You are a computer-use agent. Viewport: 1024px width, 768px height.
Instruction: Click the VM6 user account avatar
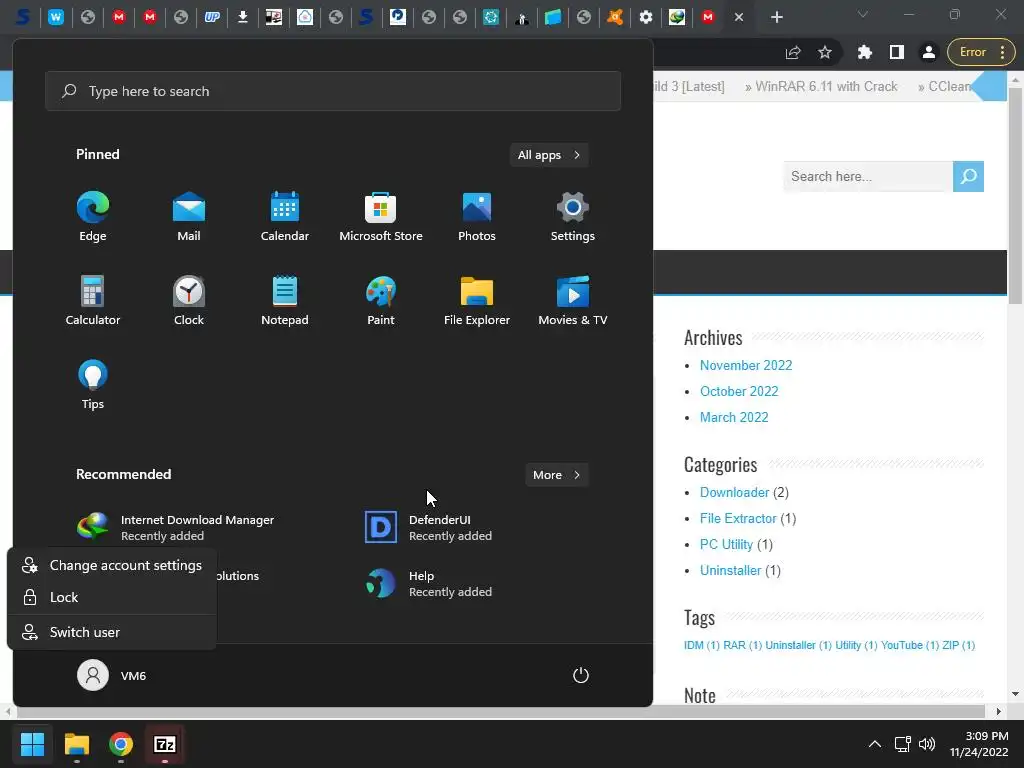click(93, 675)
